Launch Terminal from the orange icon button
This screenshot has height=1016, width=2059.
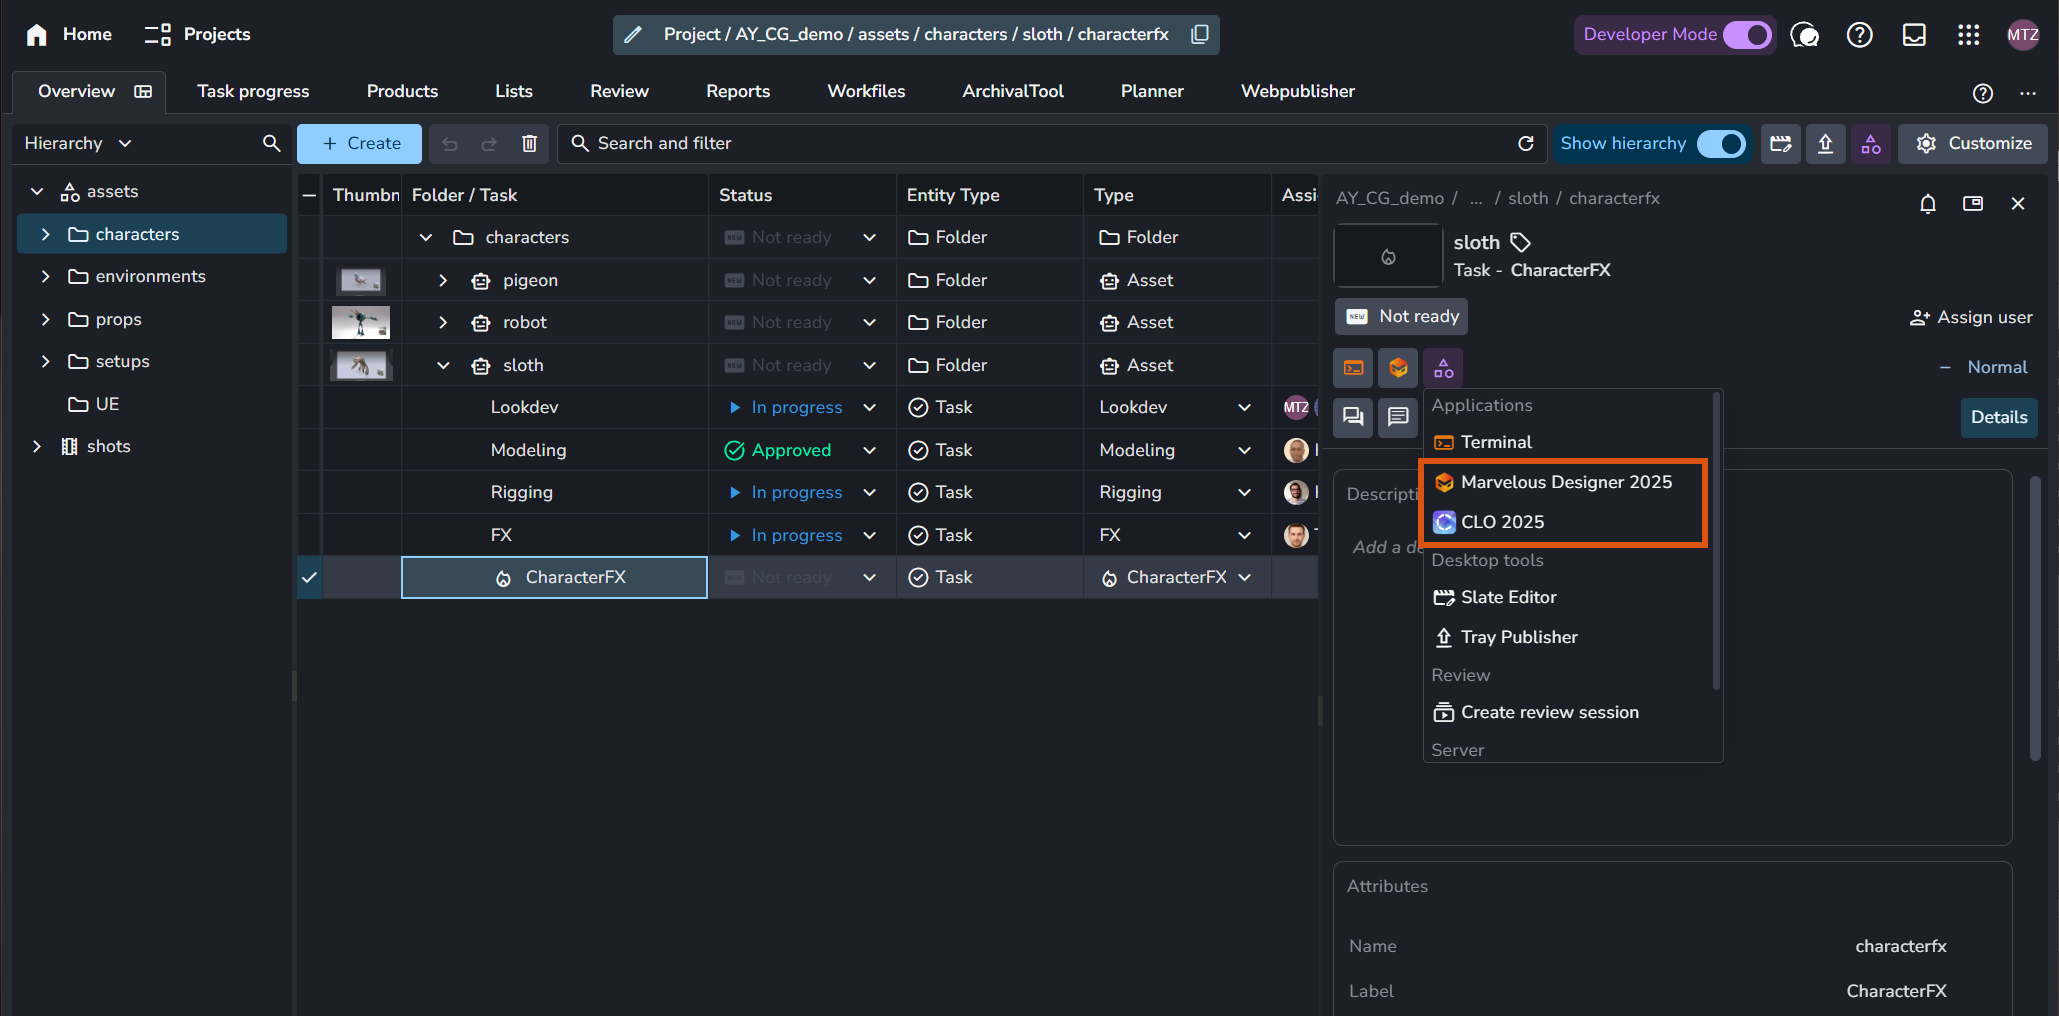1353,368
